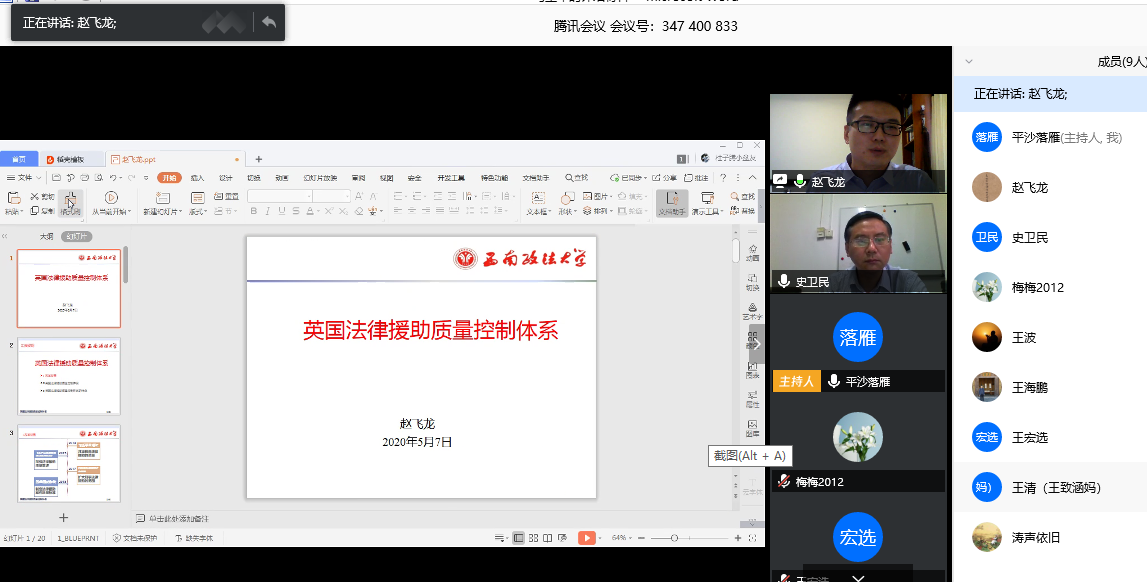Open the 文件 menu dropdown

24,178
